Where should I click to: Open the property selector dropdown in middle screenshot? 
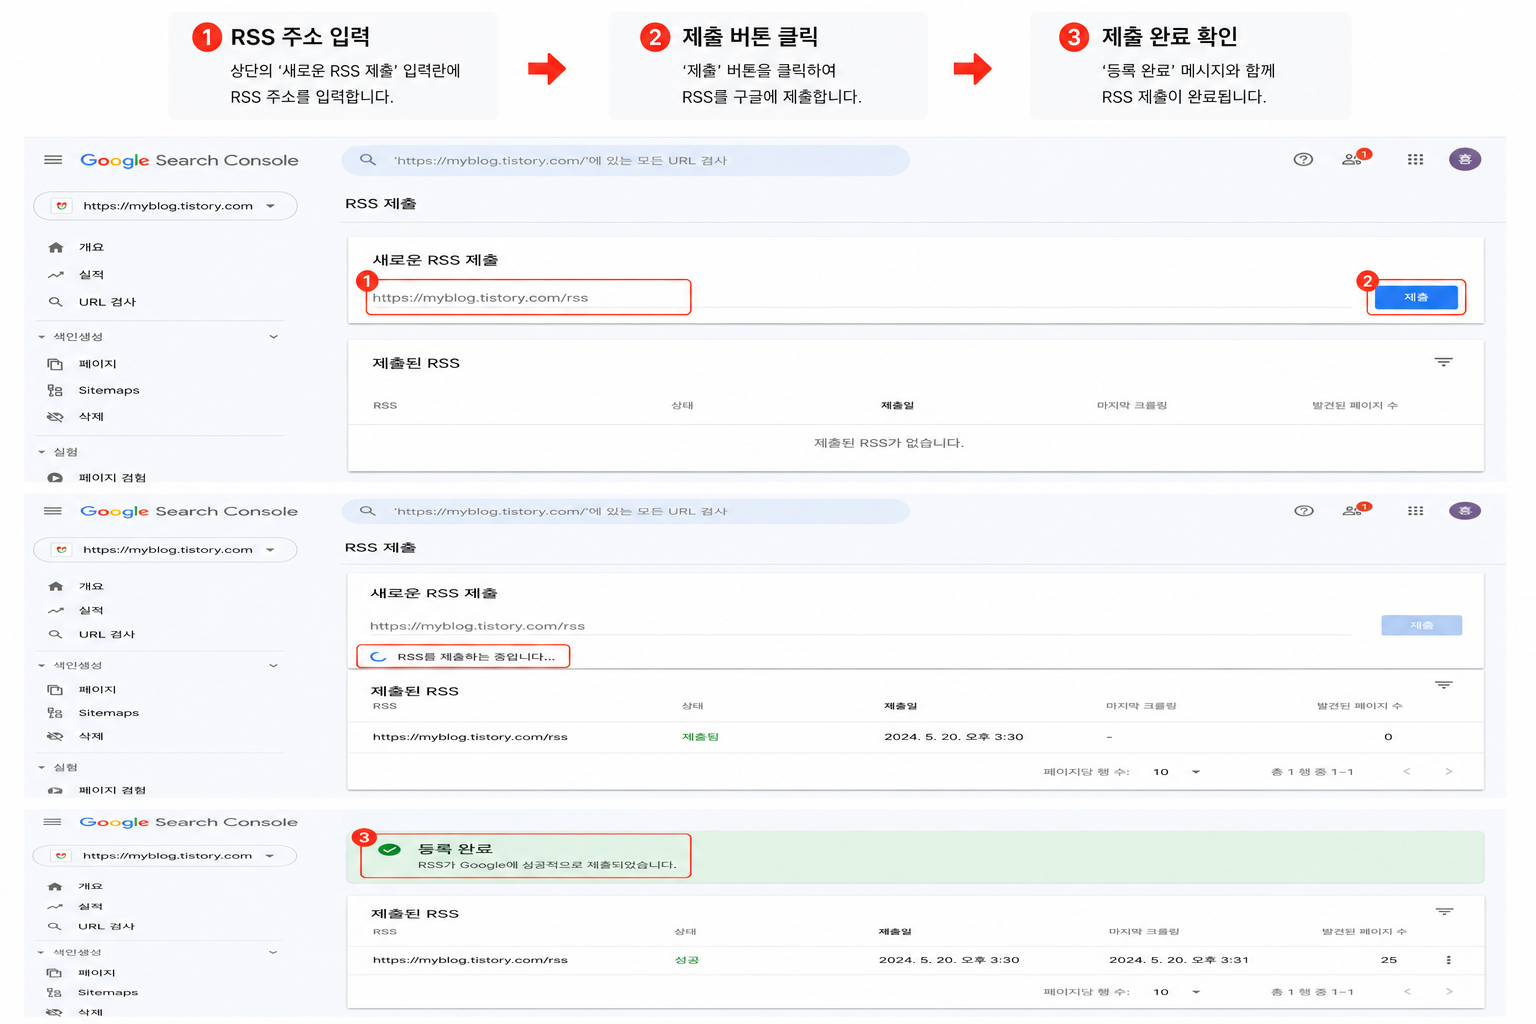pyautogui.click(x=165, y=550)
